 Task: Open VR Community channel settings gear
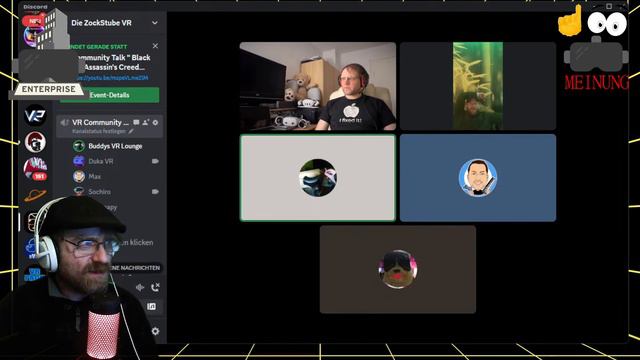[156, 122]
